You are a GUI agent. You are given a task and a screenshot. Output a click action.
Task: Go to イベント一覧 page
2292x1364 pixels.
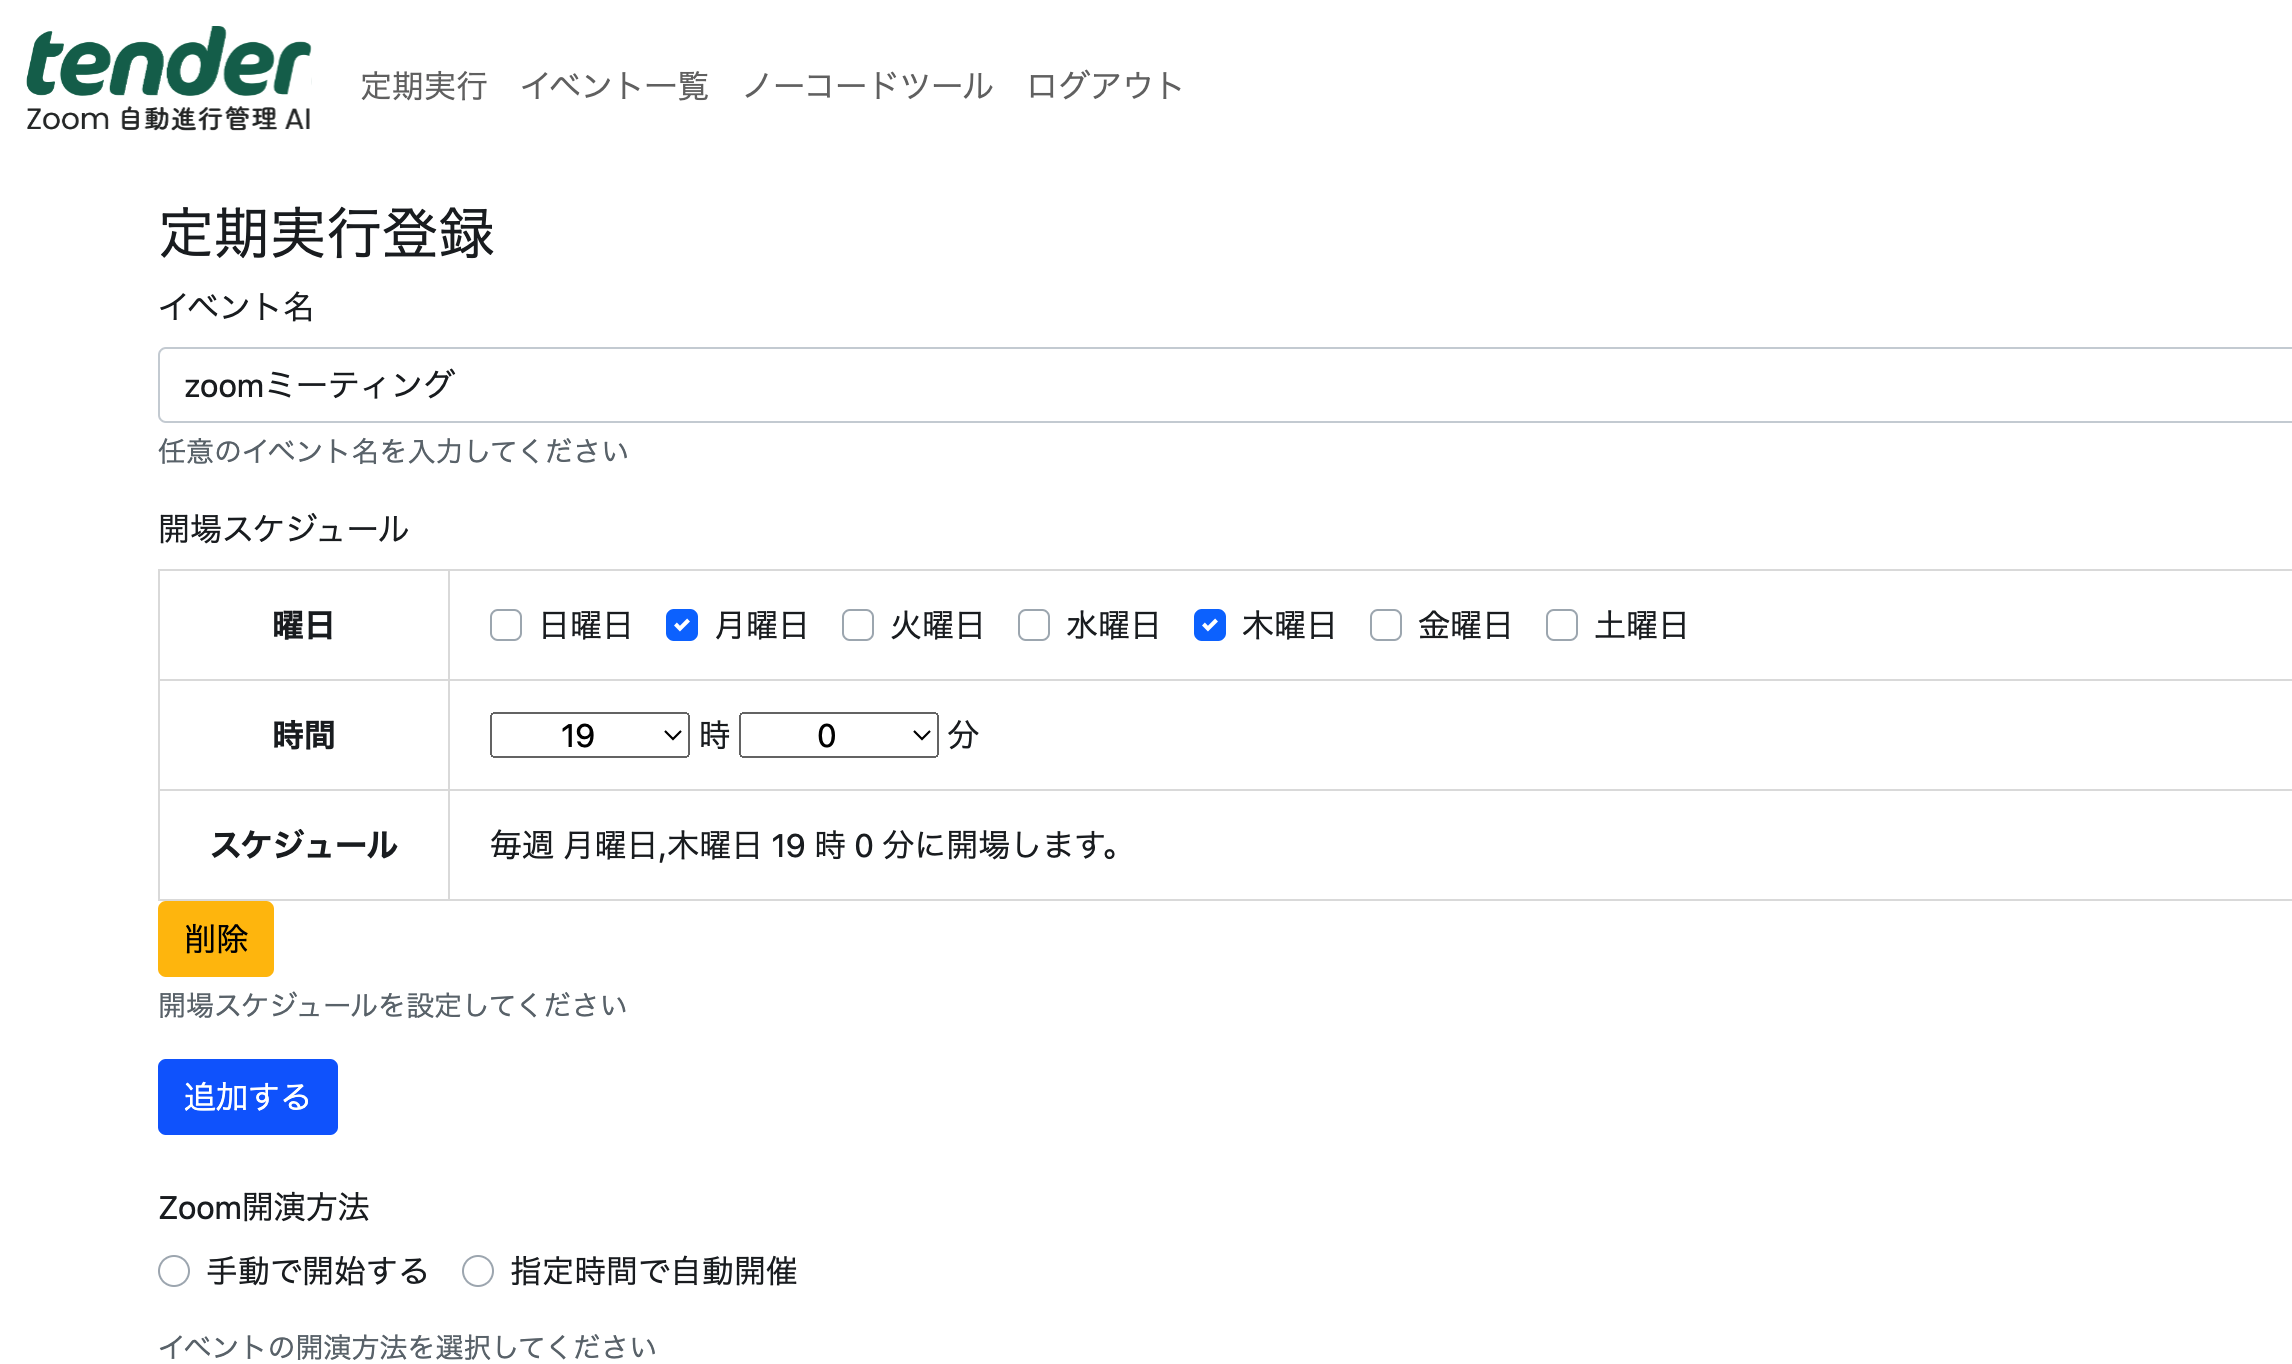pos(614,86)
